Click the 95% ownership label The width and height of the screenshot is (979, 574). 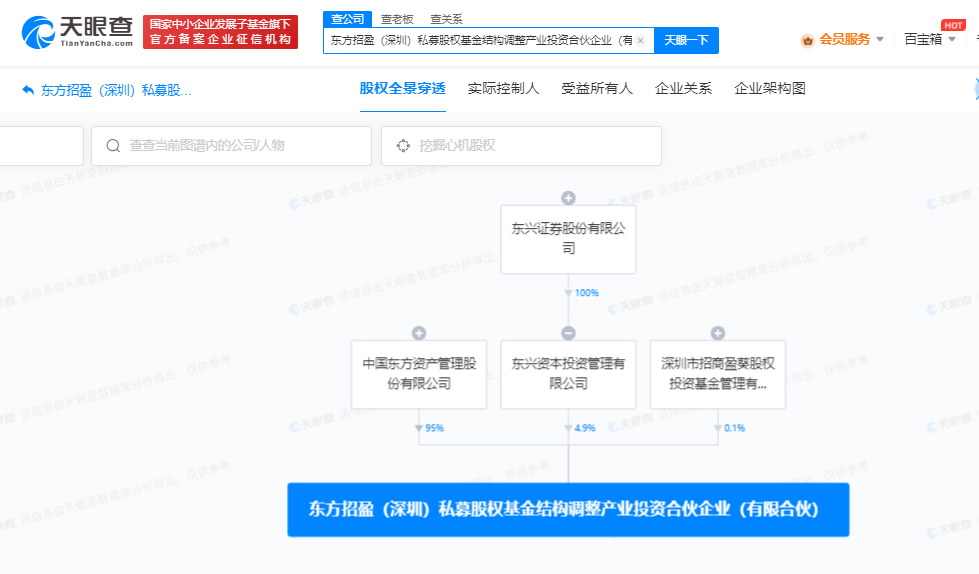click(x=435, y=428)
